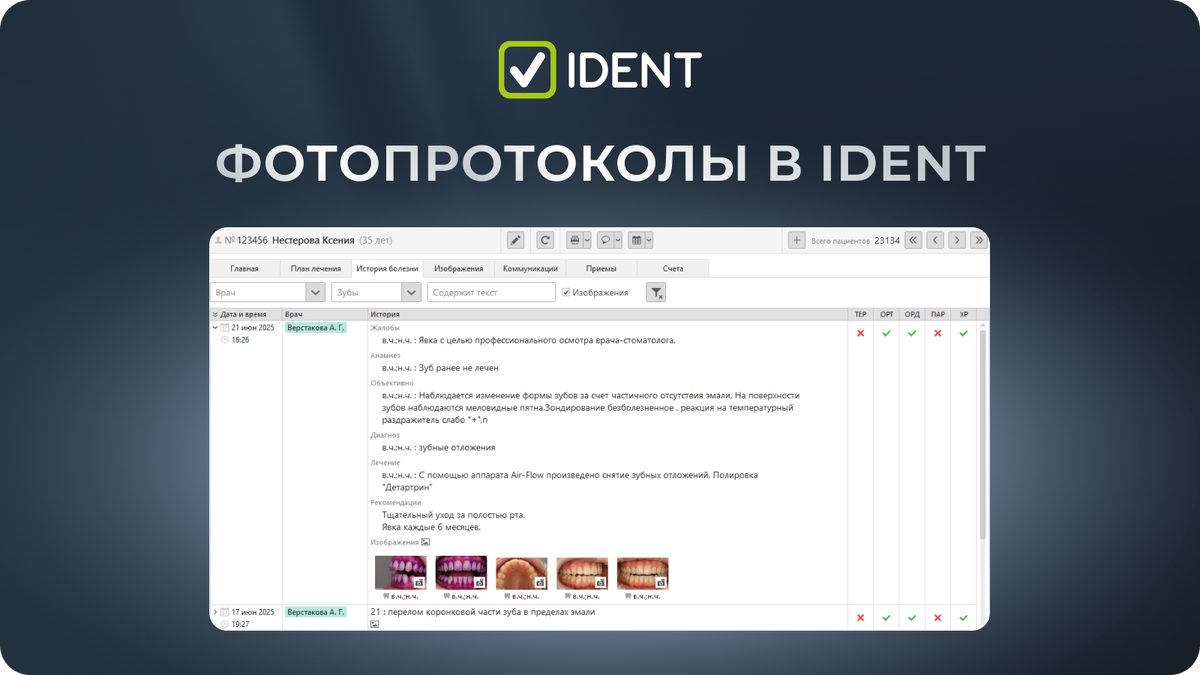The height and width of the screenshot is (675, 1200).
Task: Toggle the red cross under ПАР in the 21 июн row
Action: [x=938, y=333]
